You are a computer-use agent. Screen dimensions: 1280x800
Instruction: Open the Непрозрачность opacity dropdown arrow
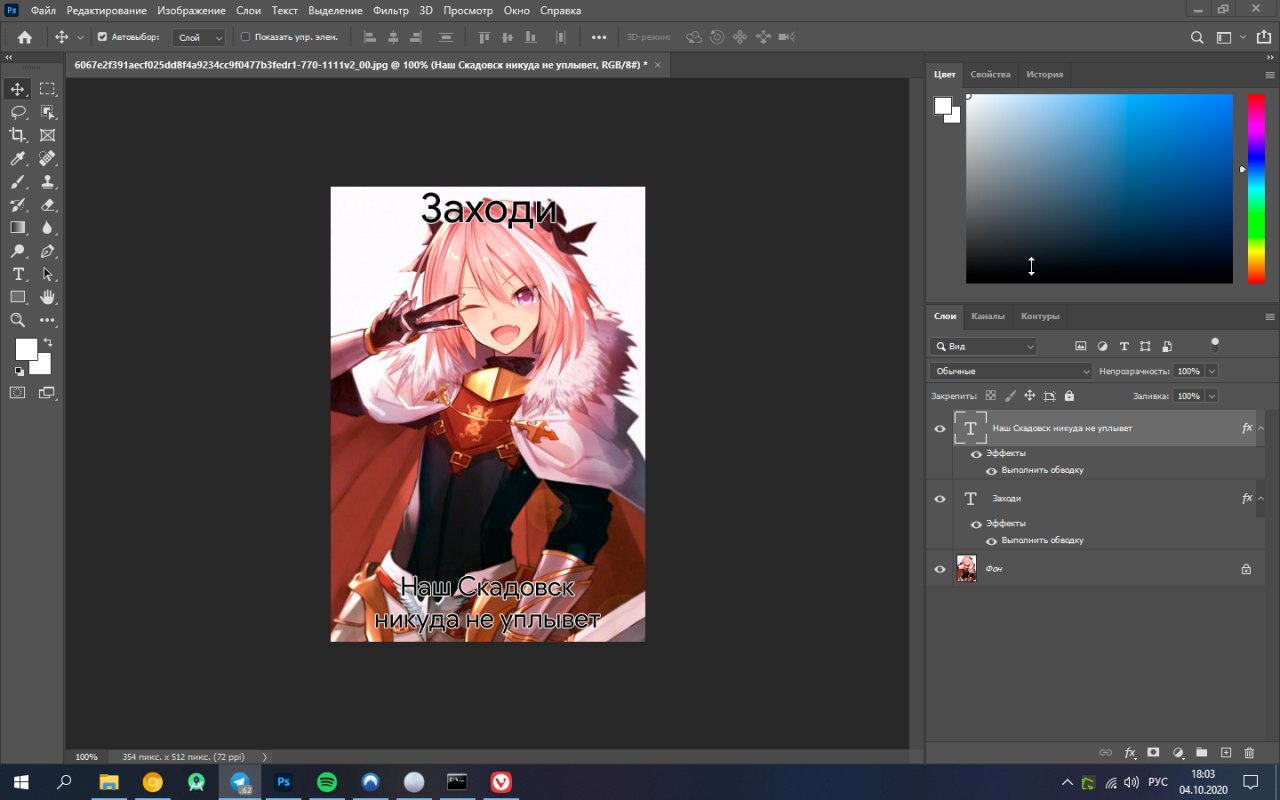[x=1212, y=371]
